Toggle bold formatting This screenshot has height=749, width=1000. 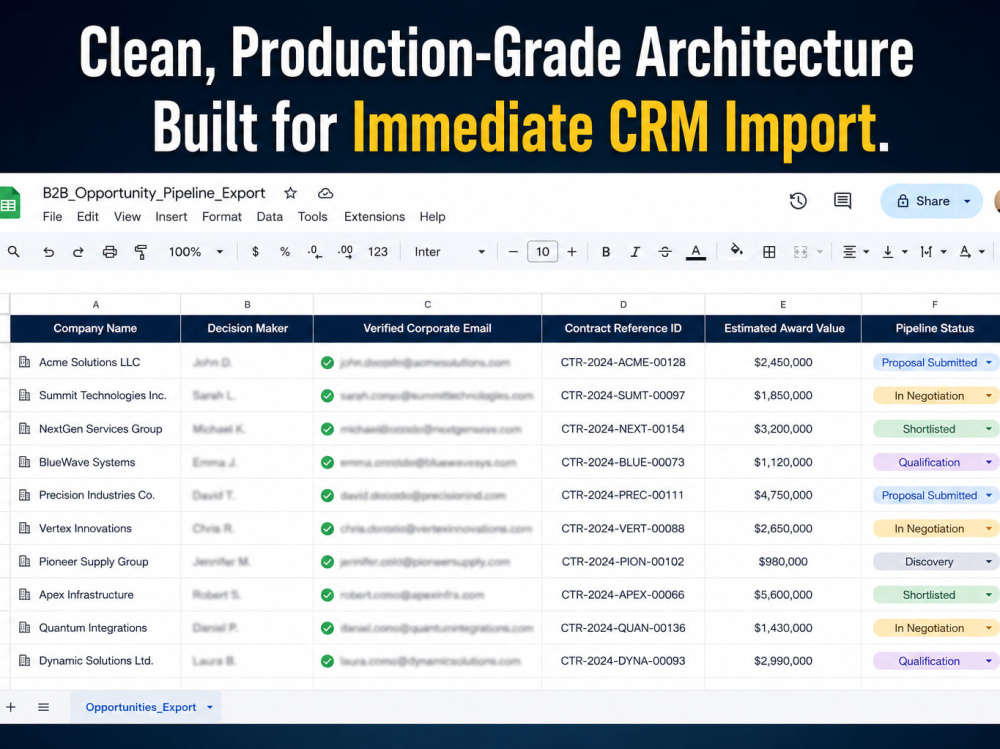tap(606, 252)
